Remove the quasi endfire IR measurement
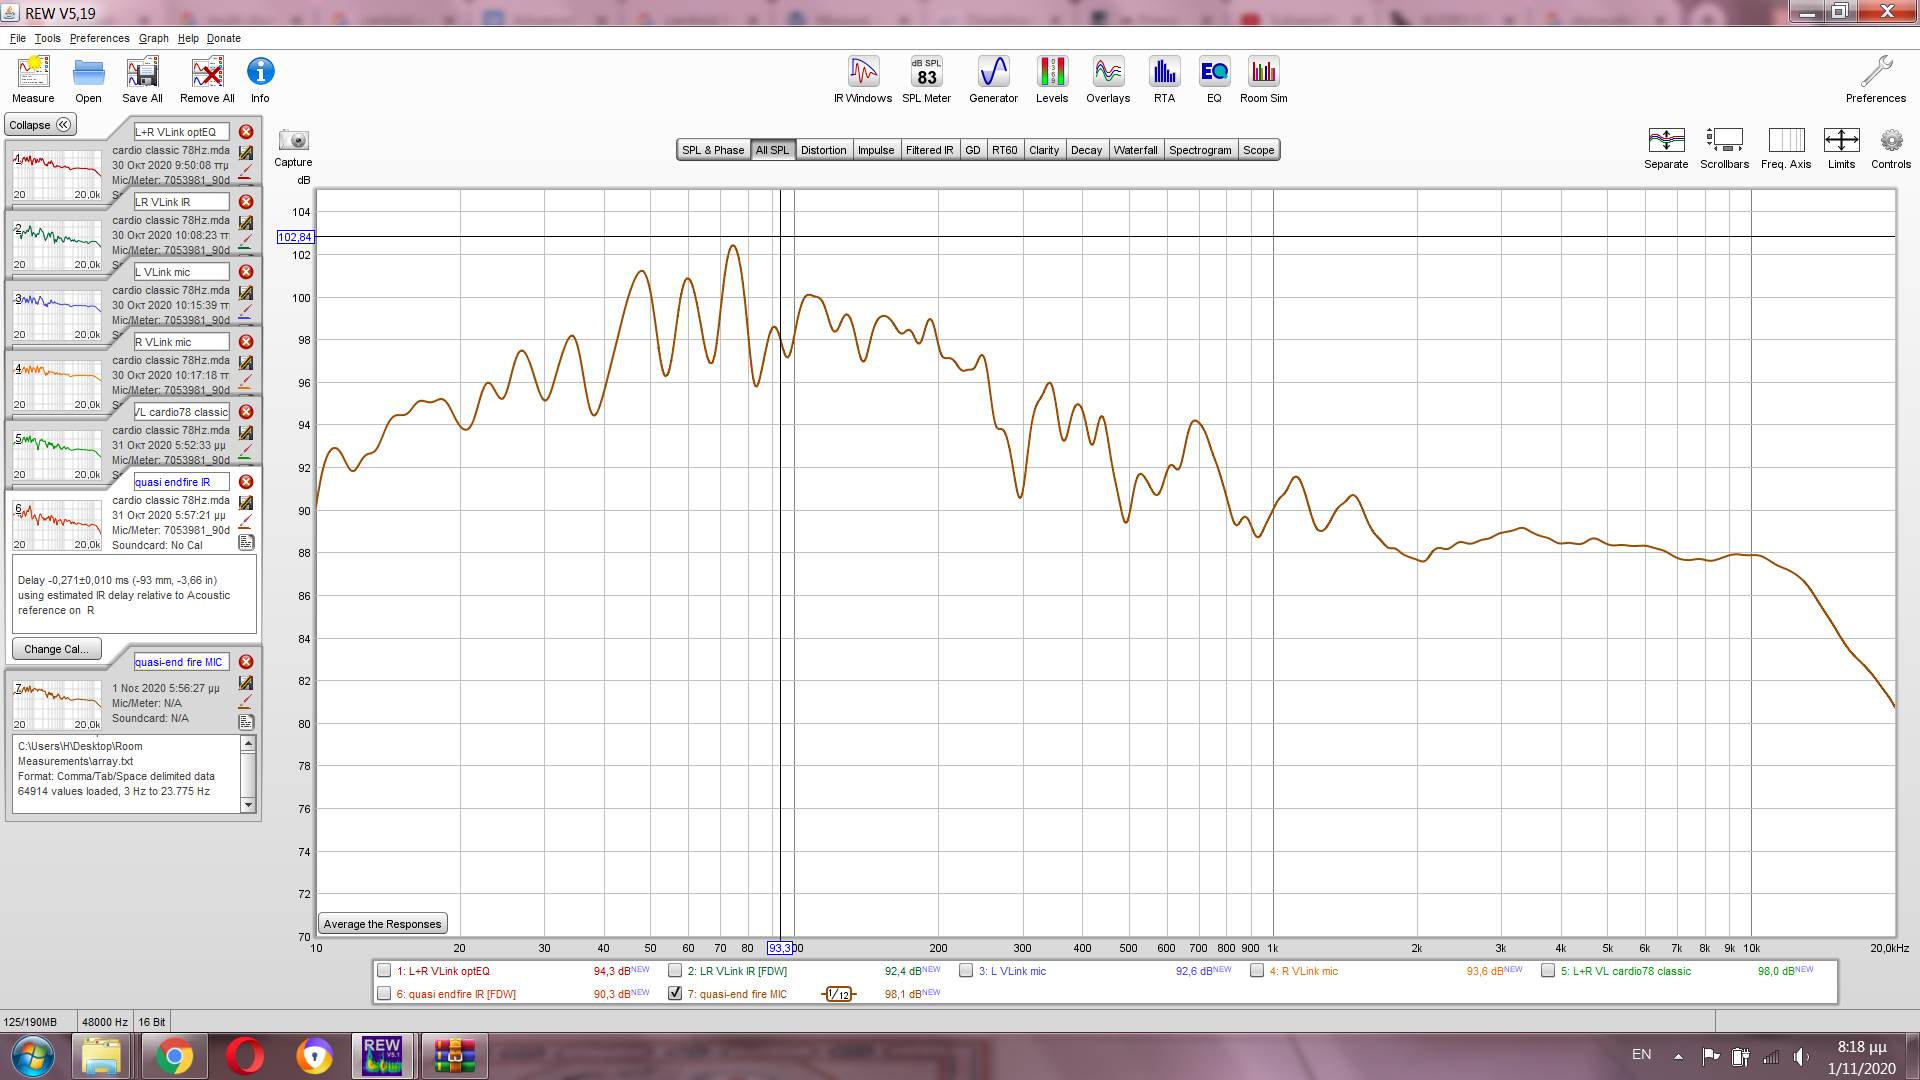 (246, 482)
